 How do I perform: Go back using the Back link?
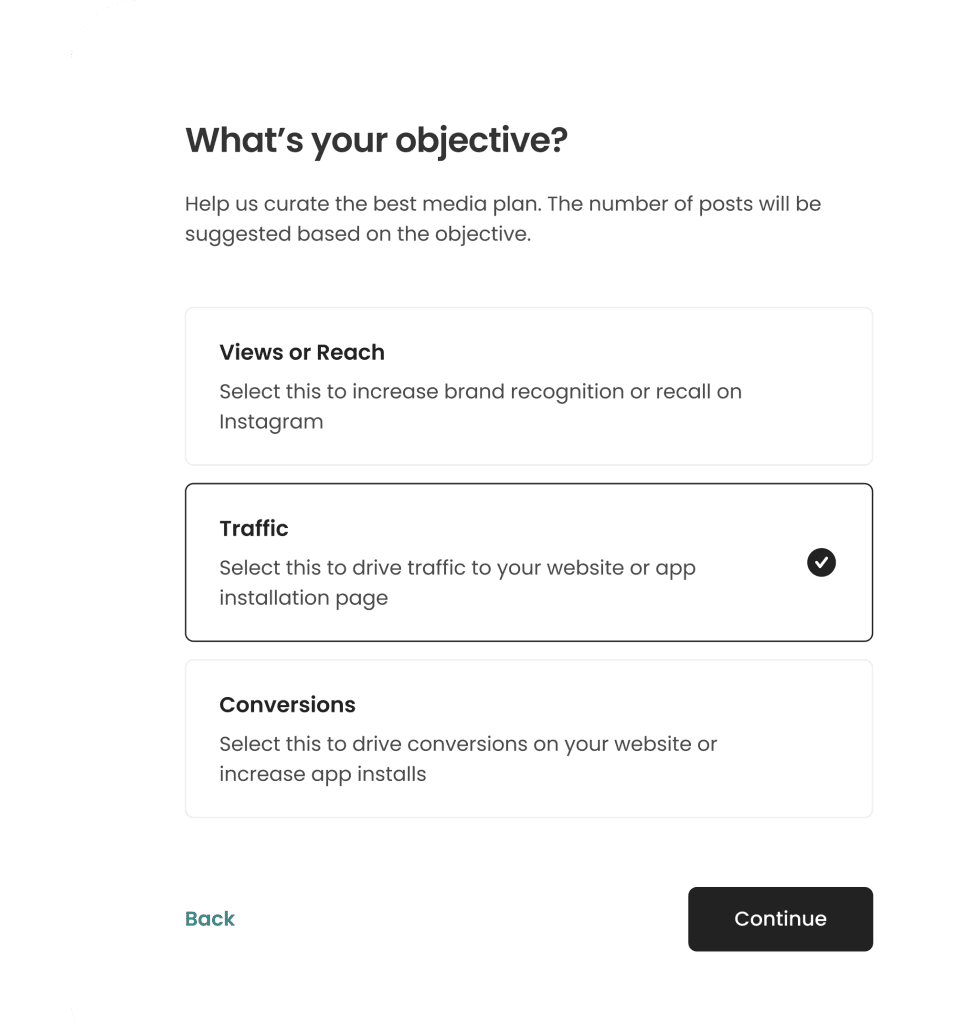[210, 919]
